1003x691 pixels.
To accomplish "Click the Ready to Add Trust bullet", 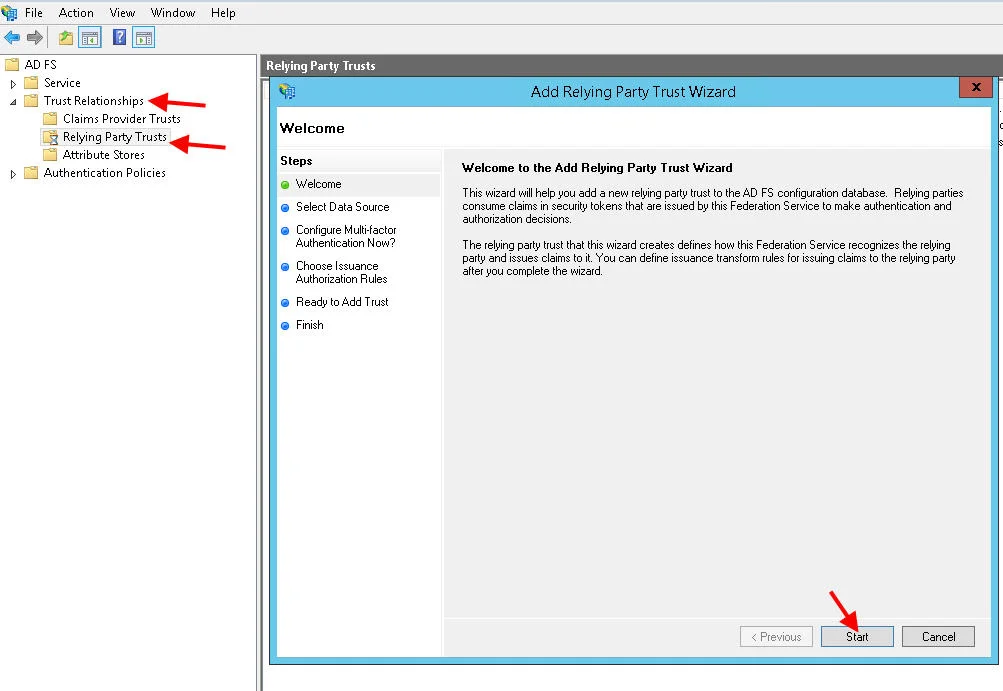I will (x=285, y=303).
